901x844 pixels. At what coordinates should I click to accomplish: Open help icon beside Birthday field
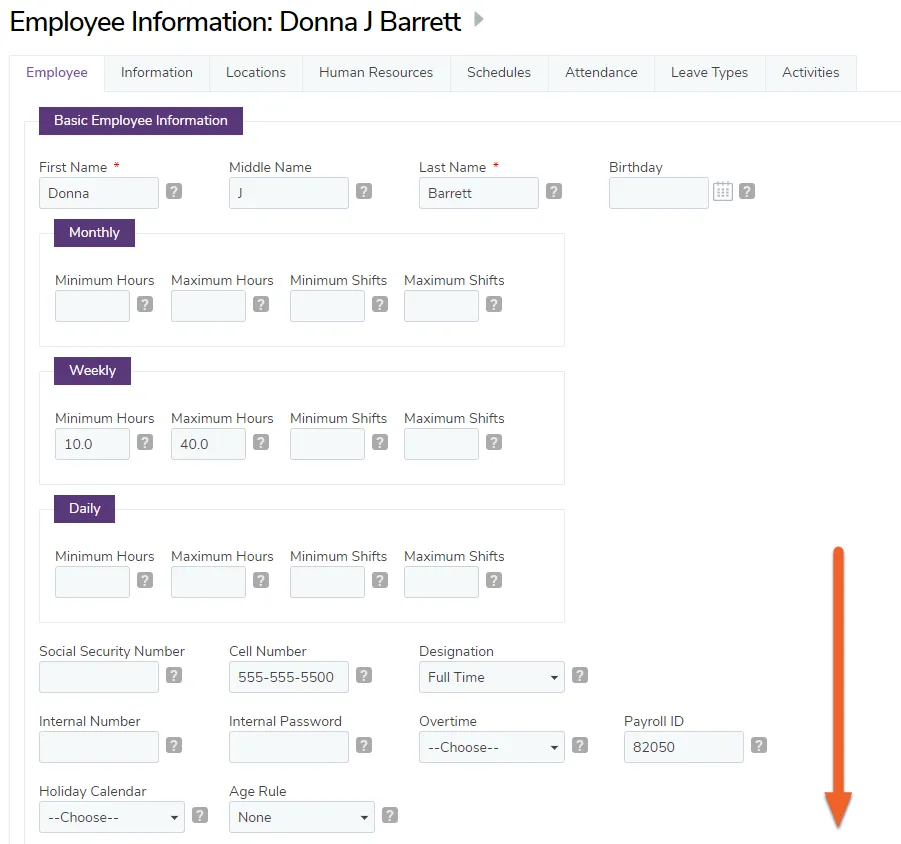coord(747,191)
